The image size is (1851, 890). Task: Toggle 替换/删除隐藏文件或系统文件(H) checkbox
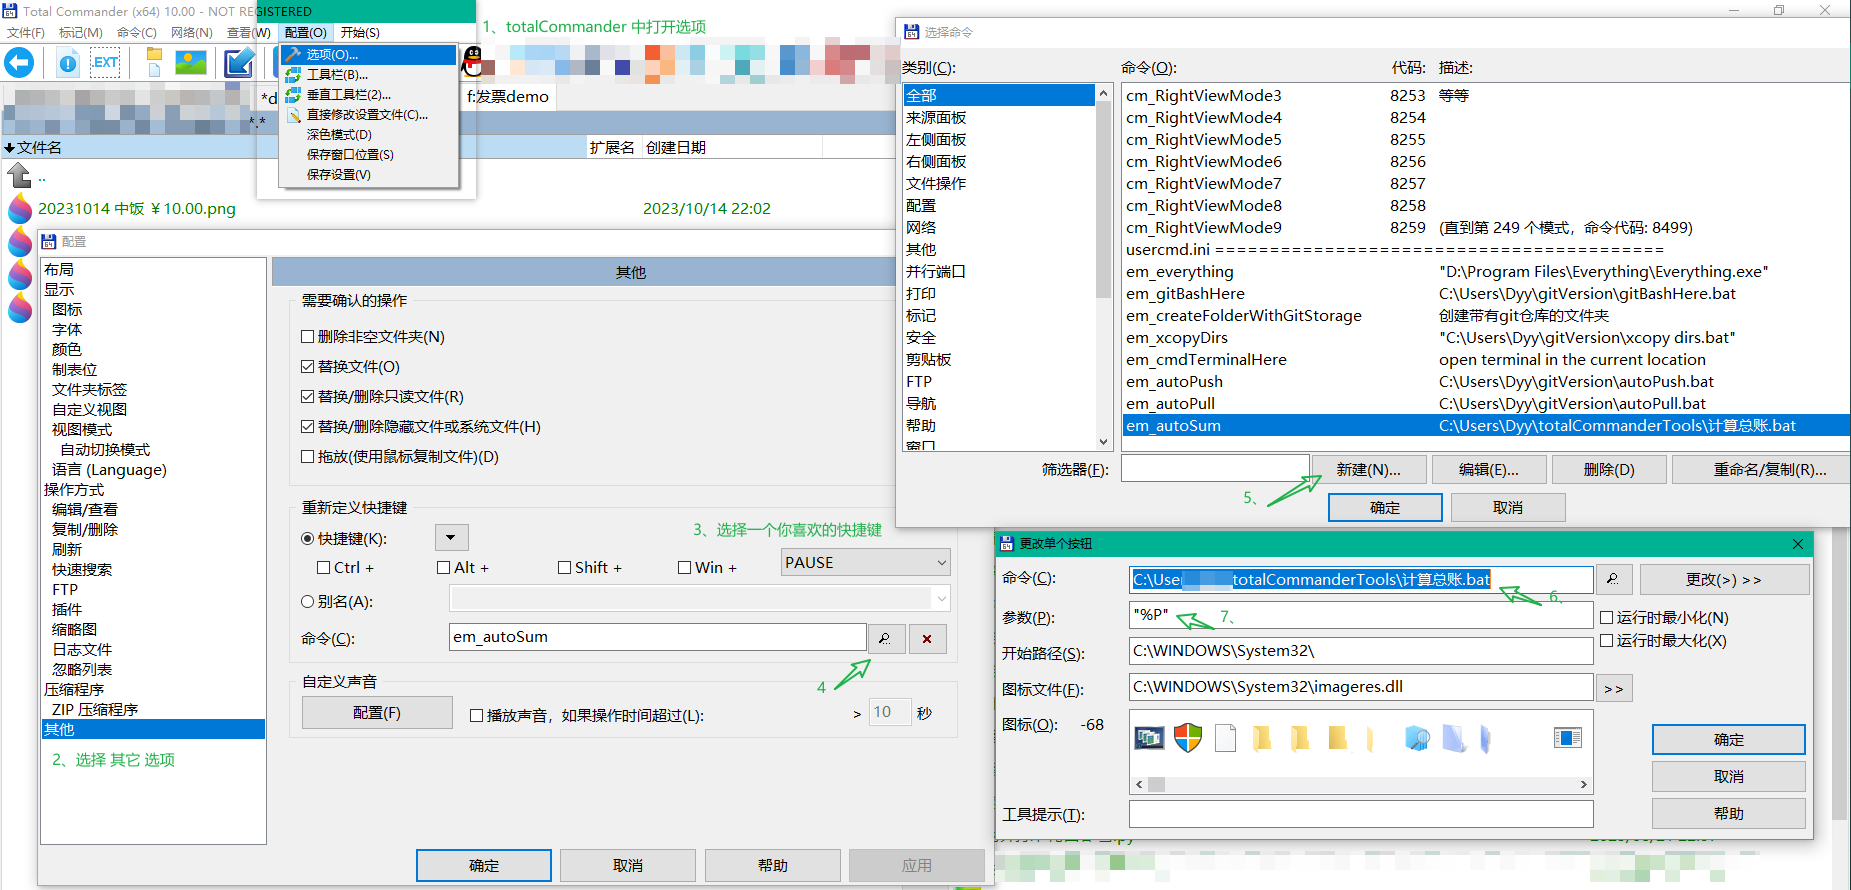pos(308,427)
